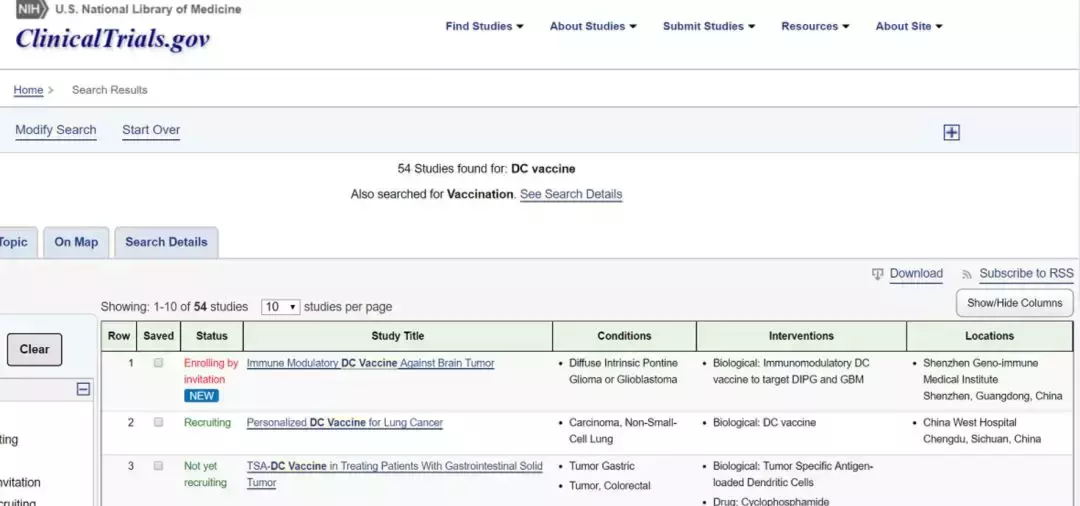Viewport: 1080px width, 506px height.
Task: Collapse the filter panel minus icon
Action: (83, 389)
